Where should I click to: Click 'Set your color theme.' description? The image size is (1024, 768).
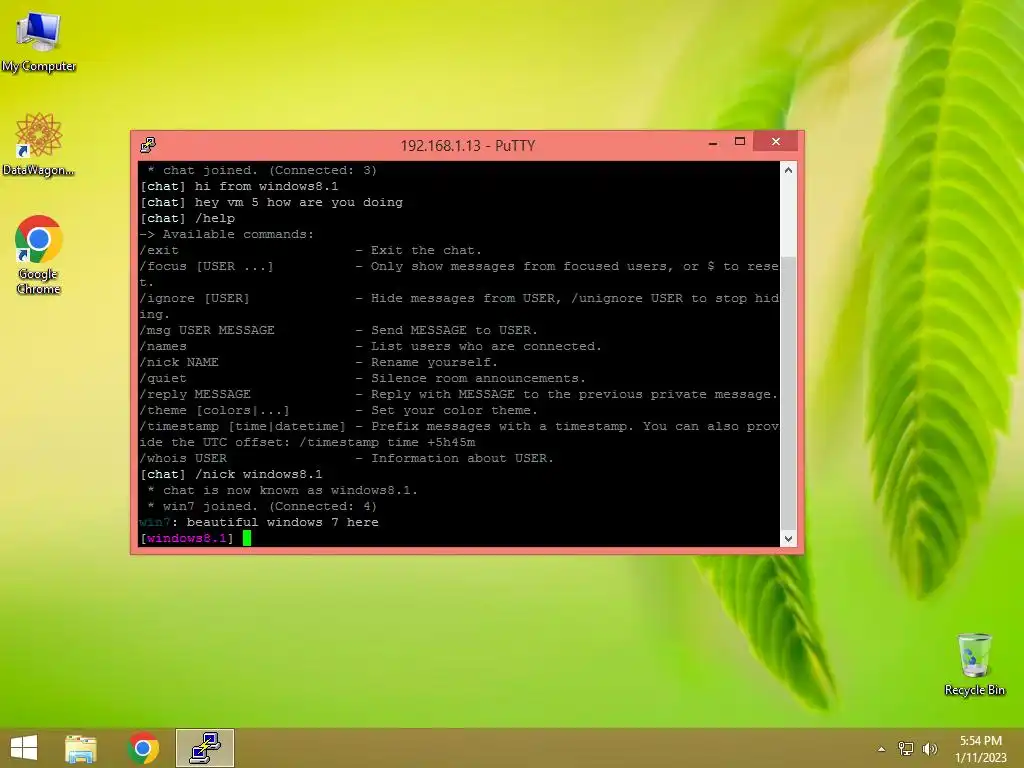tap(454, 410)
